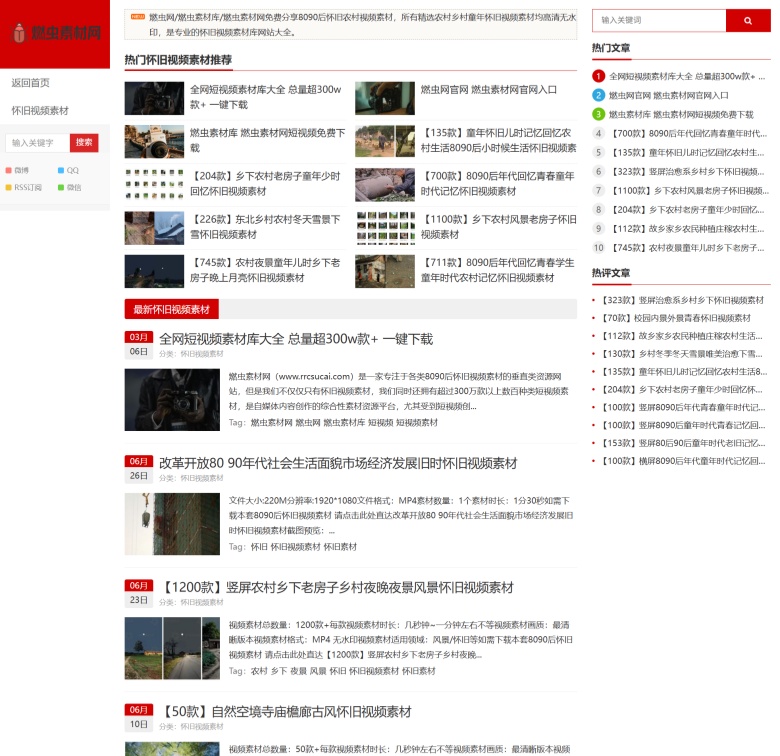780x756 pixels.
Task: Open article title 全网短视频素材库大全 一键下载
Action: pyautogui.click(x=296, y=339)
